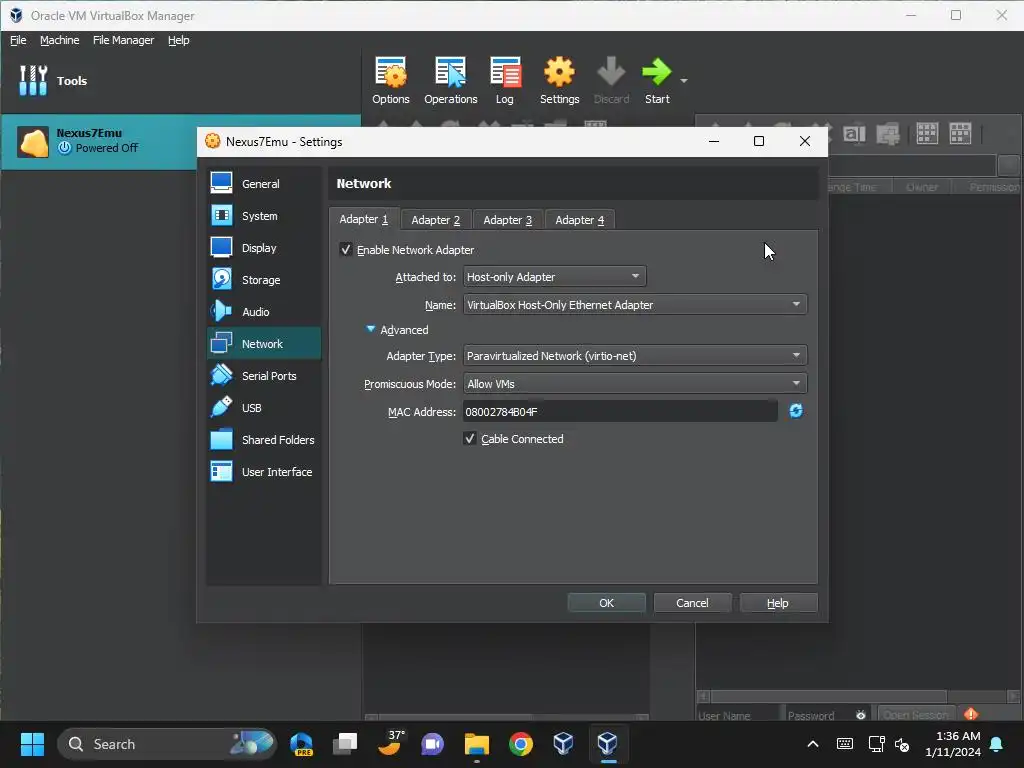
Task: Open the File menu
Action: [x=18, y=40]
